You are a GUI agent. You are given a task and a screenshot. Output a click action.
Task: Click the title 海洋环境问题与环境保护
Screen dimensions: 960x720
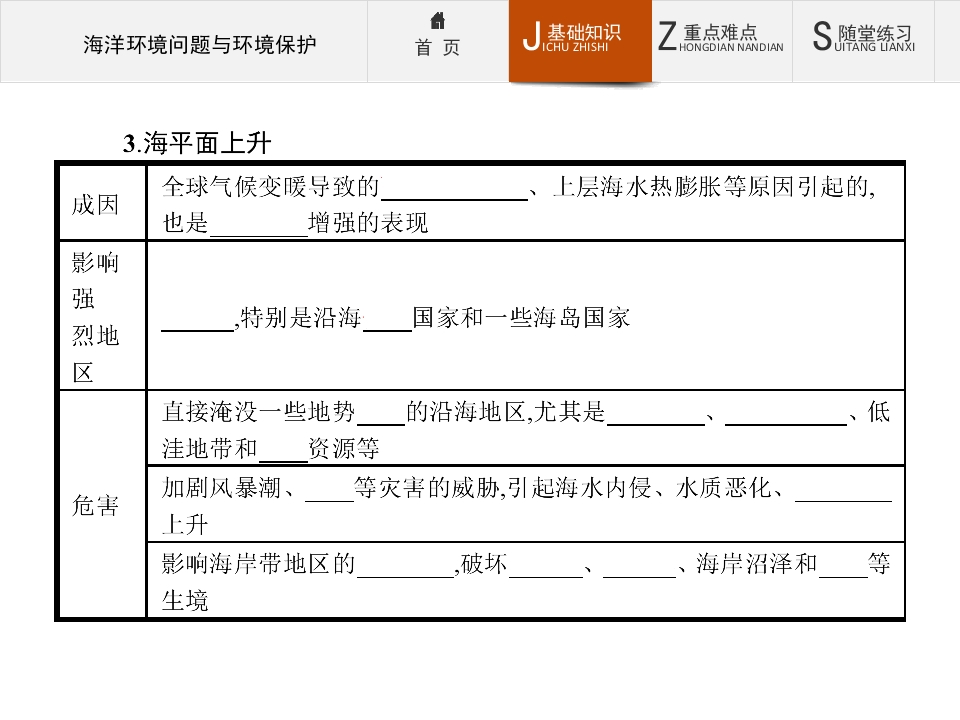pyautogui.click(x=200, y=44)
